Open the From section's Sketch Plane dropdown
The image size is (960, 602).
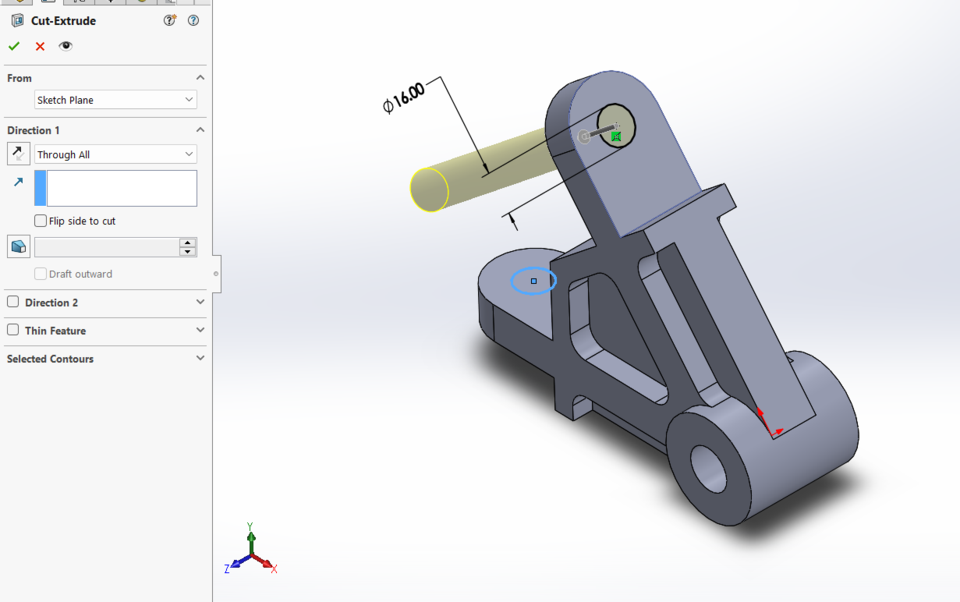(x=114, y=99)
